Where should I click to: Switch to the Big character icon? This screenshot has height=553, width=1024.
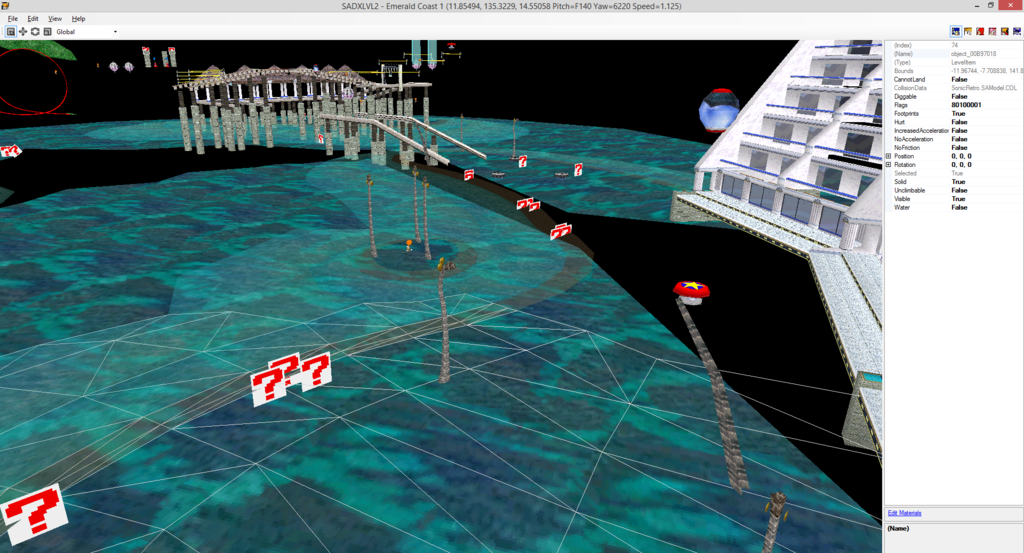coord(1016,32)
